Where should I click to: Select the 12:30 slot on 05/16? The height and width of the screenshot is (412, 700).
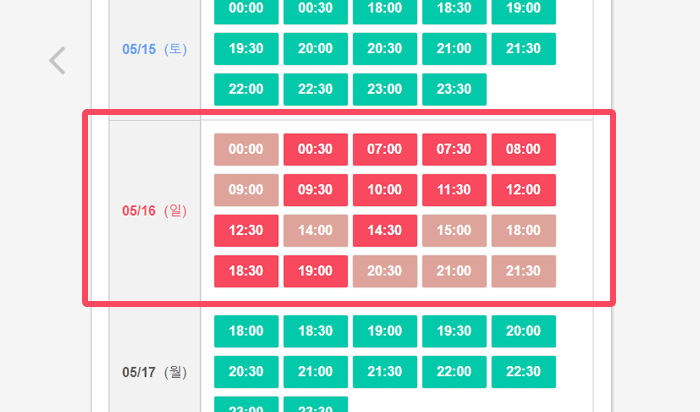click(x=246, y=230)
